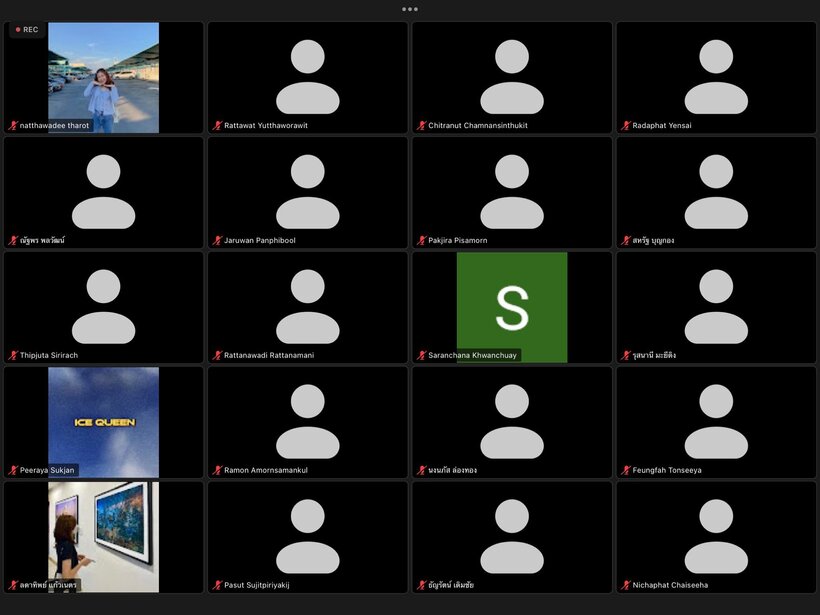Click the name Feungfah Tonseeya
The height and width of the screenshot is (615, 820).
click(667, 470)
